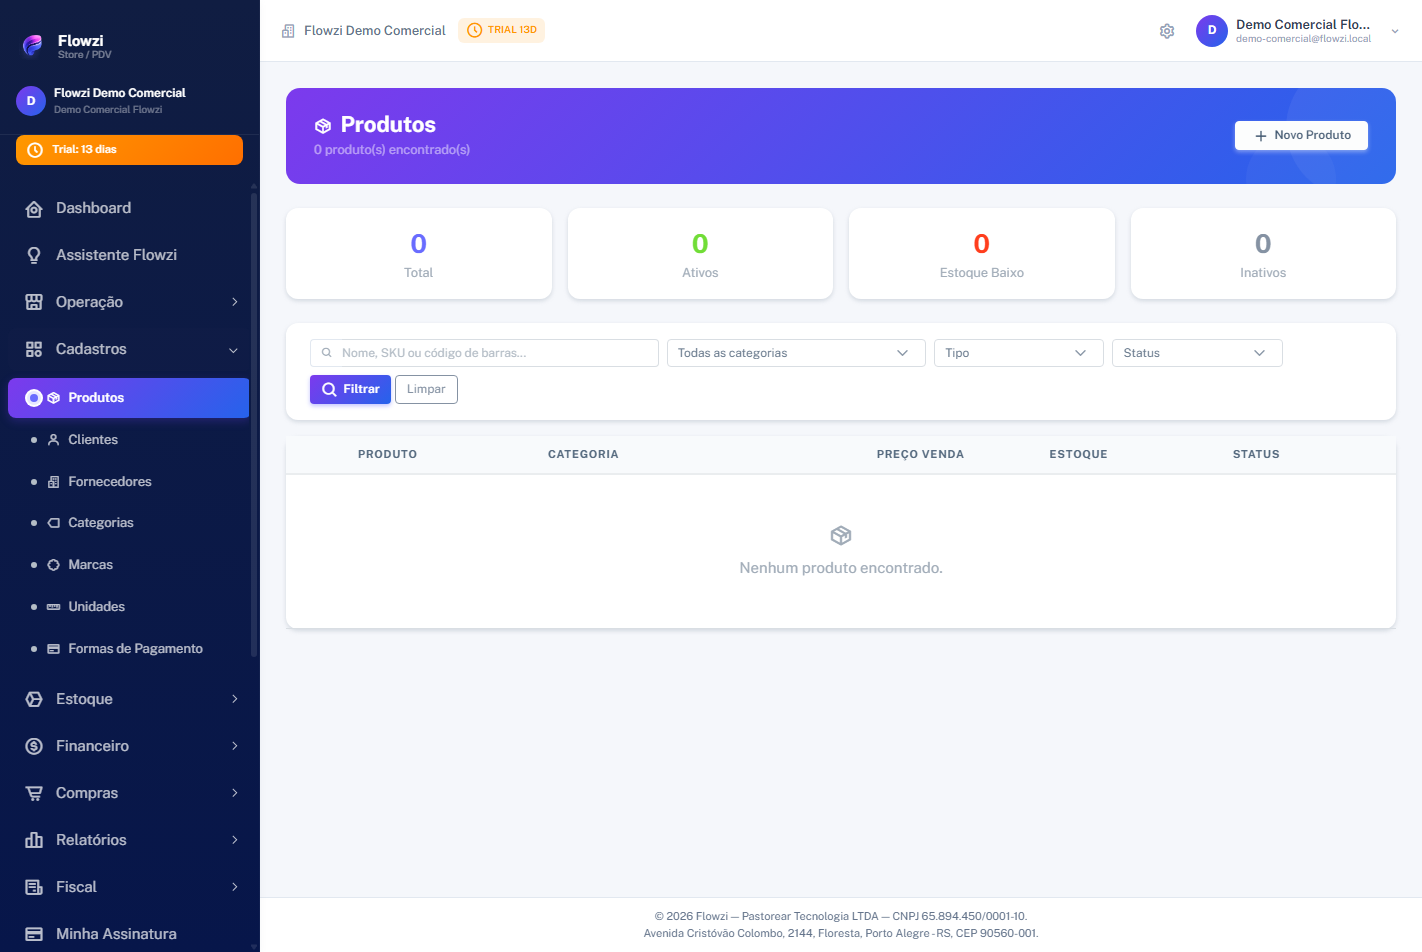
Task: Click the Unidades ruler icon
Action: pos(54,607)
